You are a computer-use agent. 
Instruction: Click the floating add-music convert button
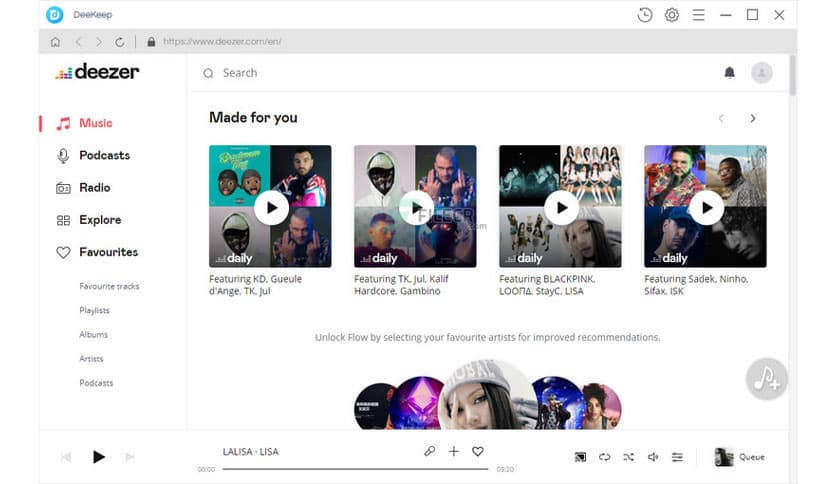[767, 379]
